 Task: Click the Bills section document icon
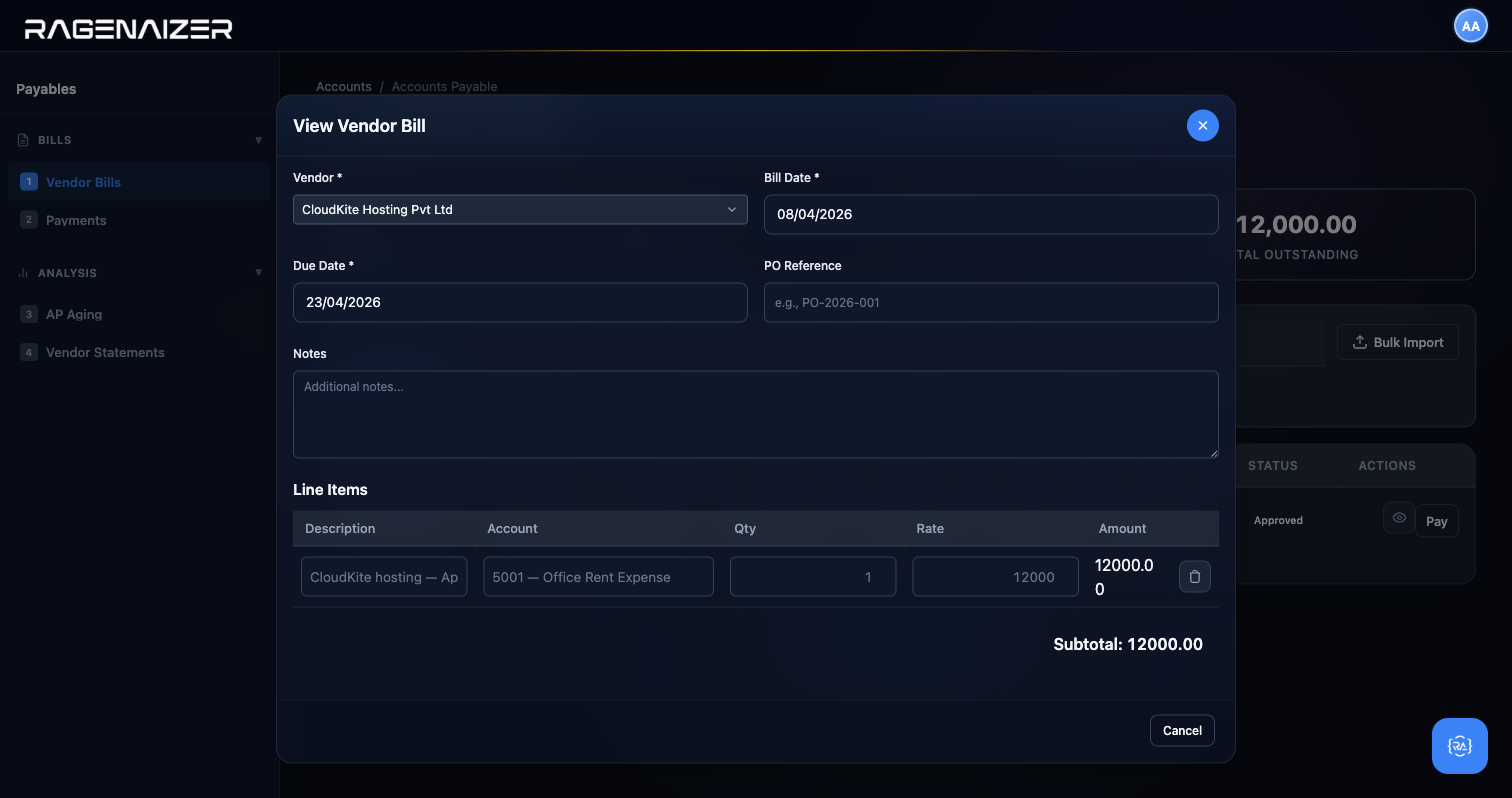(x=23, y=140)
